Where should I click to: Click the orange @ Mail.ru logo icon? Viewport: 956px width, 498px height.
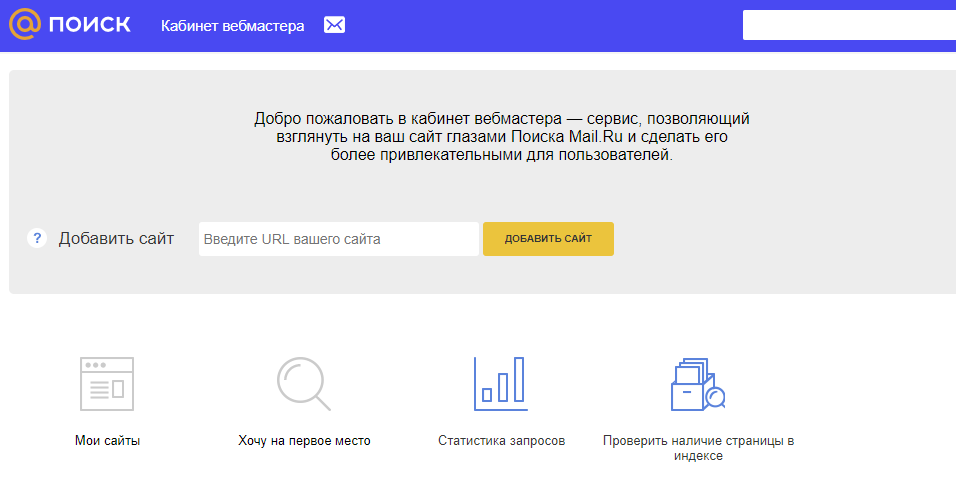coord(25,25)
